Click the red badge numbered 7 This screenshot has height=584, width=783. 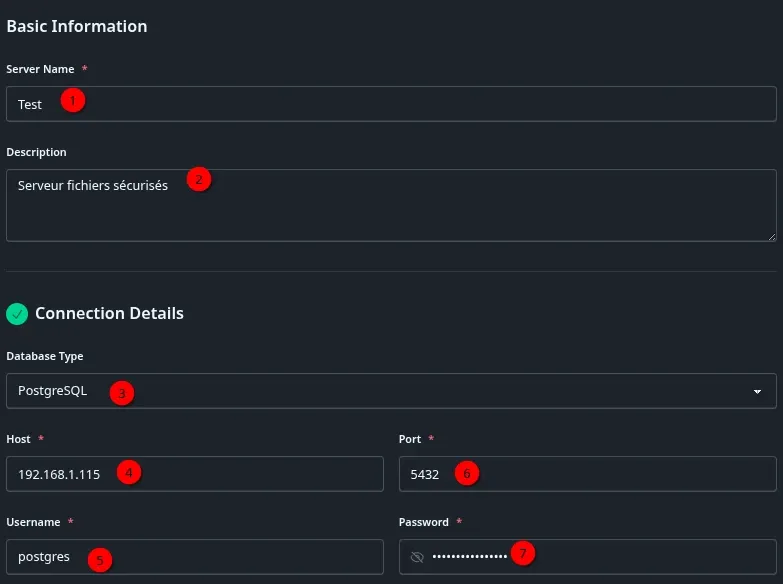521,553
